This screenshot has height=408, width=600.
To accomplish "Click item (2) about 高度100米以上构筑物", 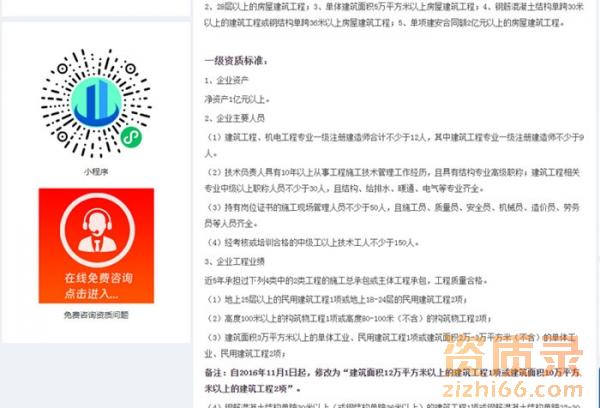I will pos(349,319).
